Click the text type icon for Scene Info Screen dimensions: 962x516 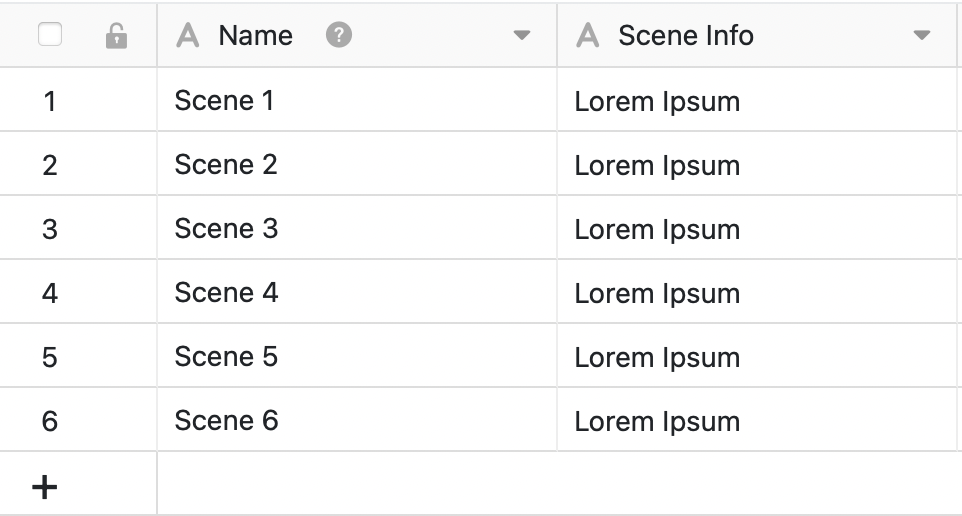tap(588, 36)
